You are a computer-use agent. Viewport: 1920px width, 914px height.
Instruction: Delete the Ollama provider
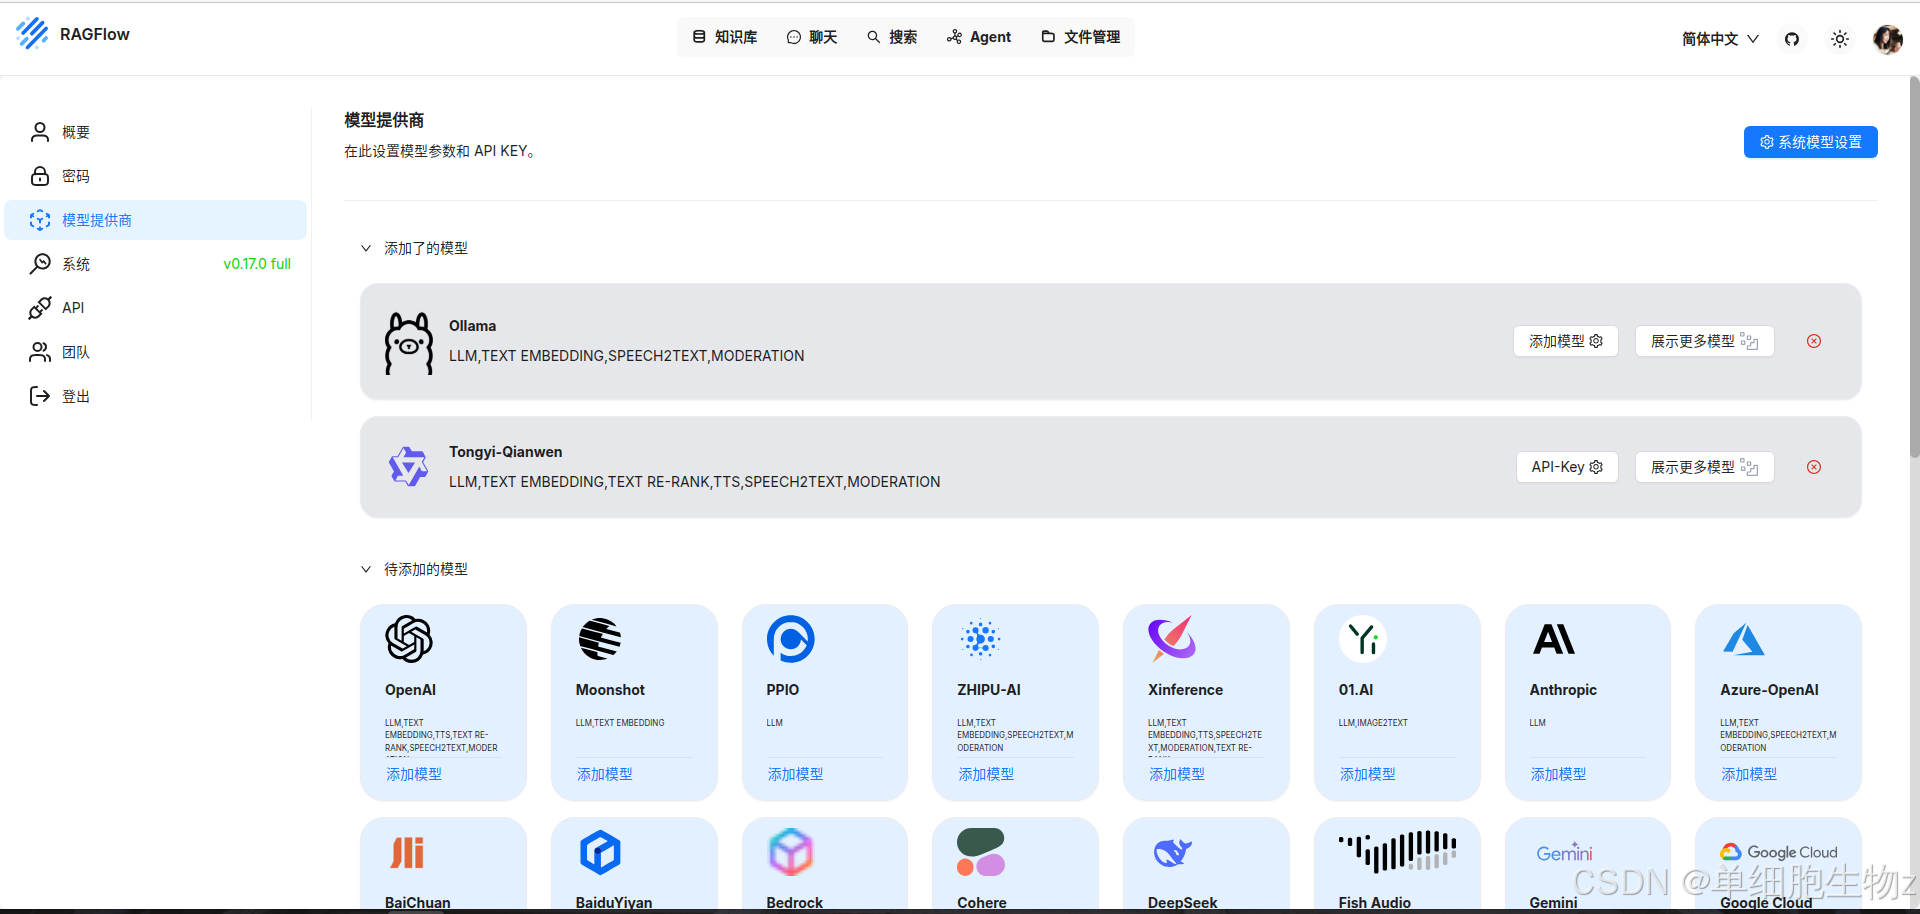1814,341
